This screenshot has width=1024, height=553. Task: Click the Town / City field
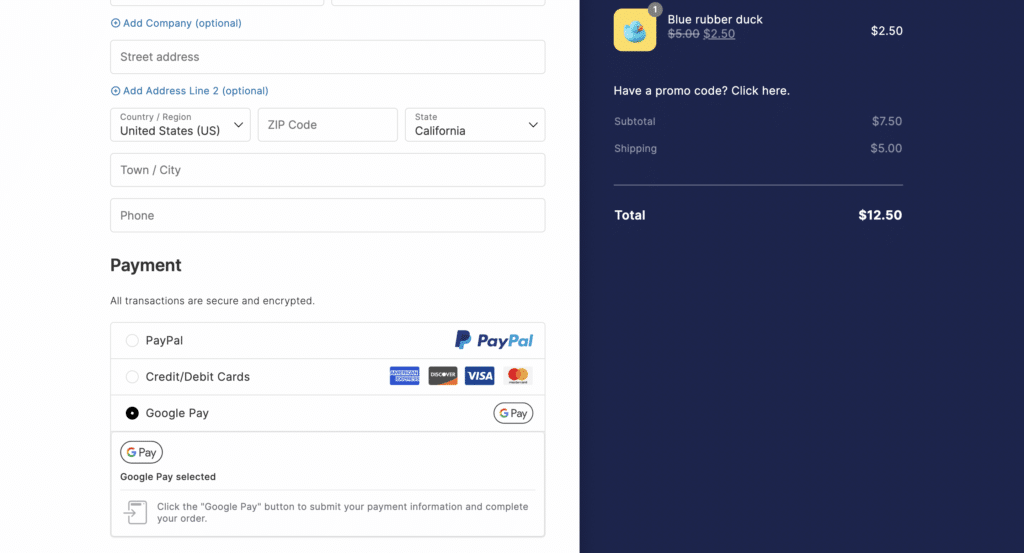pos(327,170)
